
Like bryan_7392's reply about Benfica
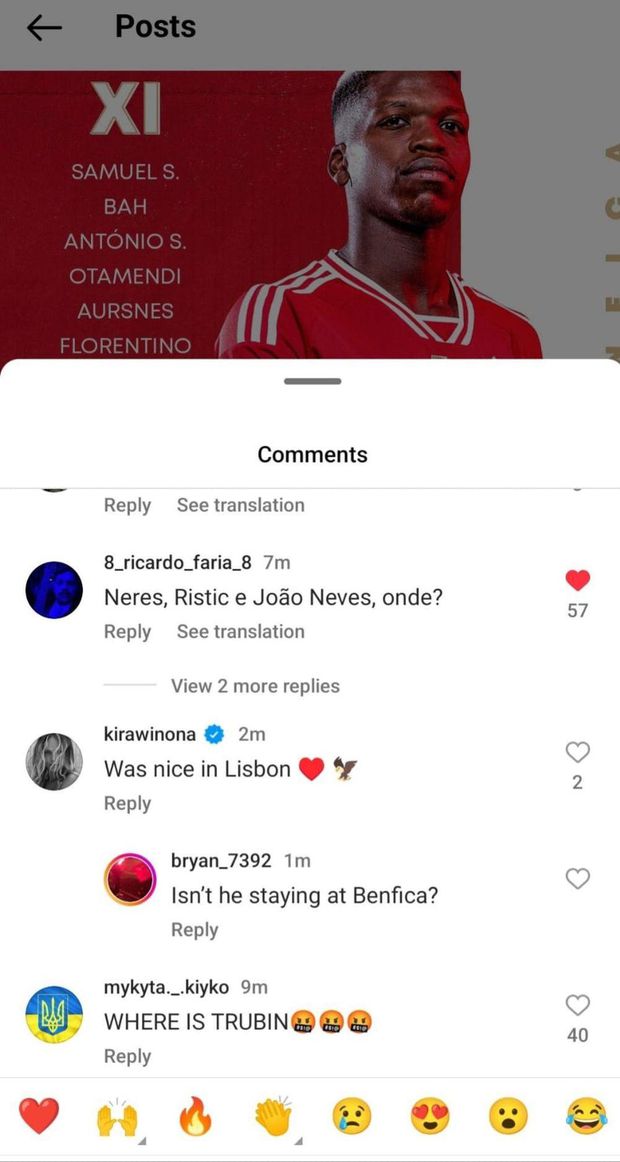[x=578, y=879]
